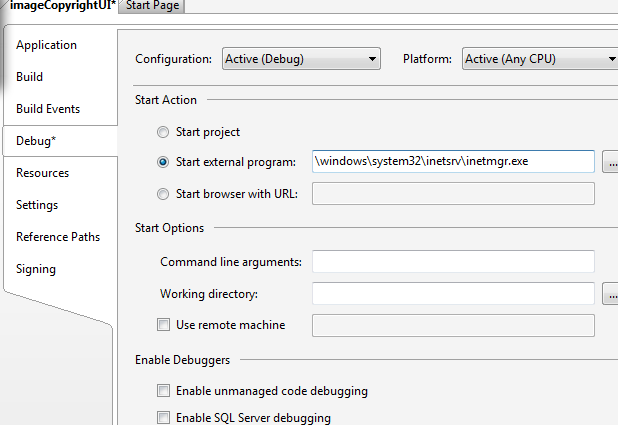Go to the Build properties page
The width and height of the screenshot is (618, 425).
coord(29,77)
